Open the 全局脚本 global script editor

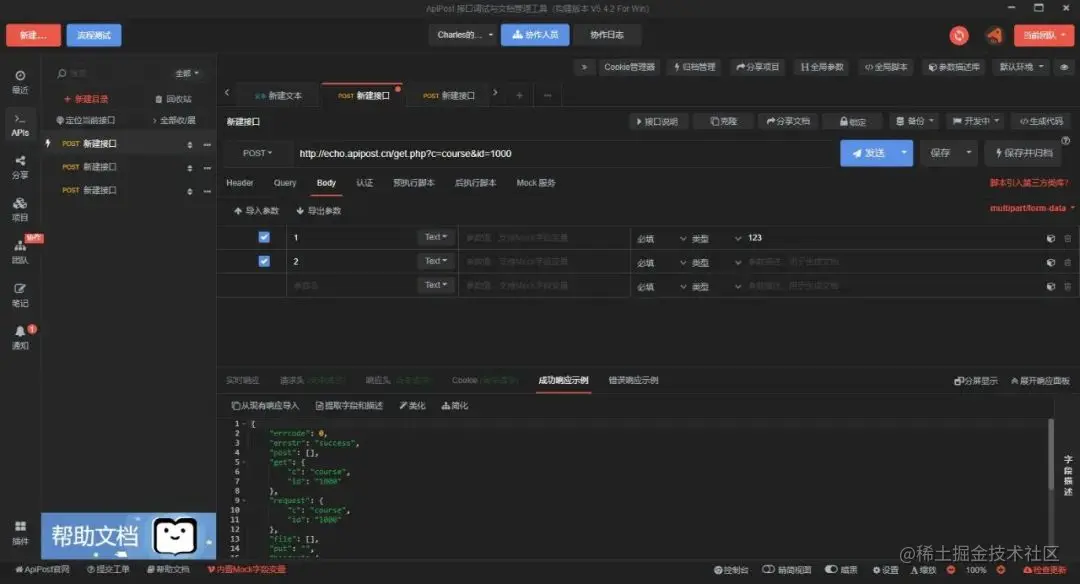click(x=884, y=67)
